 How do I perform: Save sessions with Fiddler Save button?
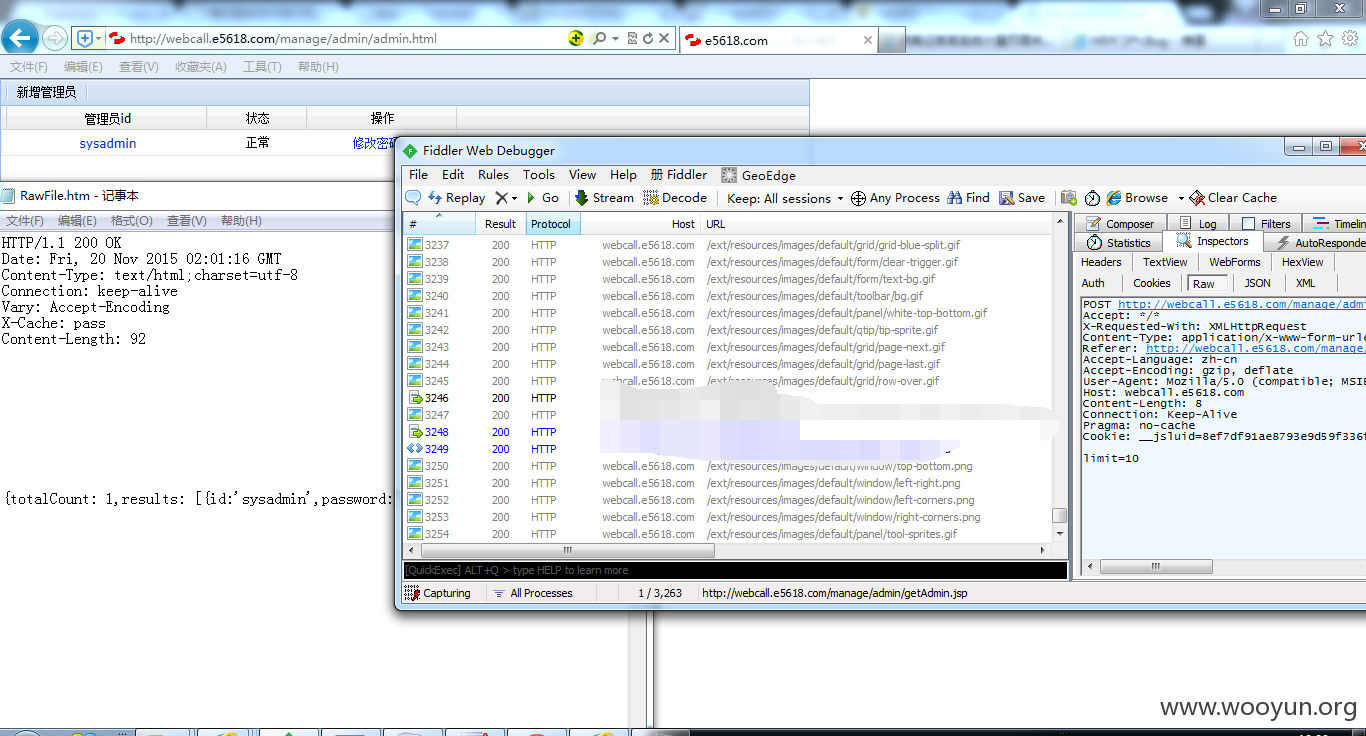(x=1022, y=198)
